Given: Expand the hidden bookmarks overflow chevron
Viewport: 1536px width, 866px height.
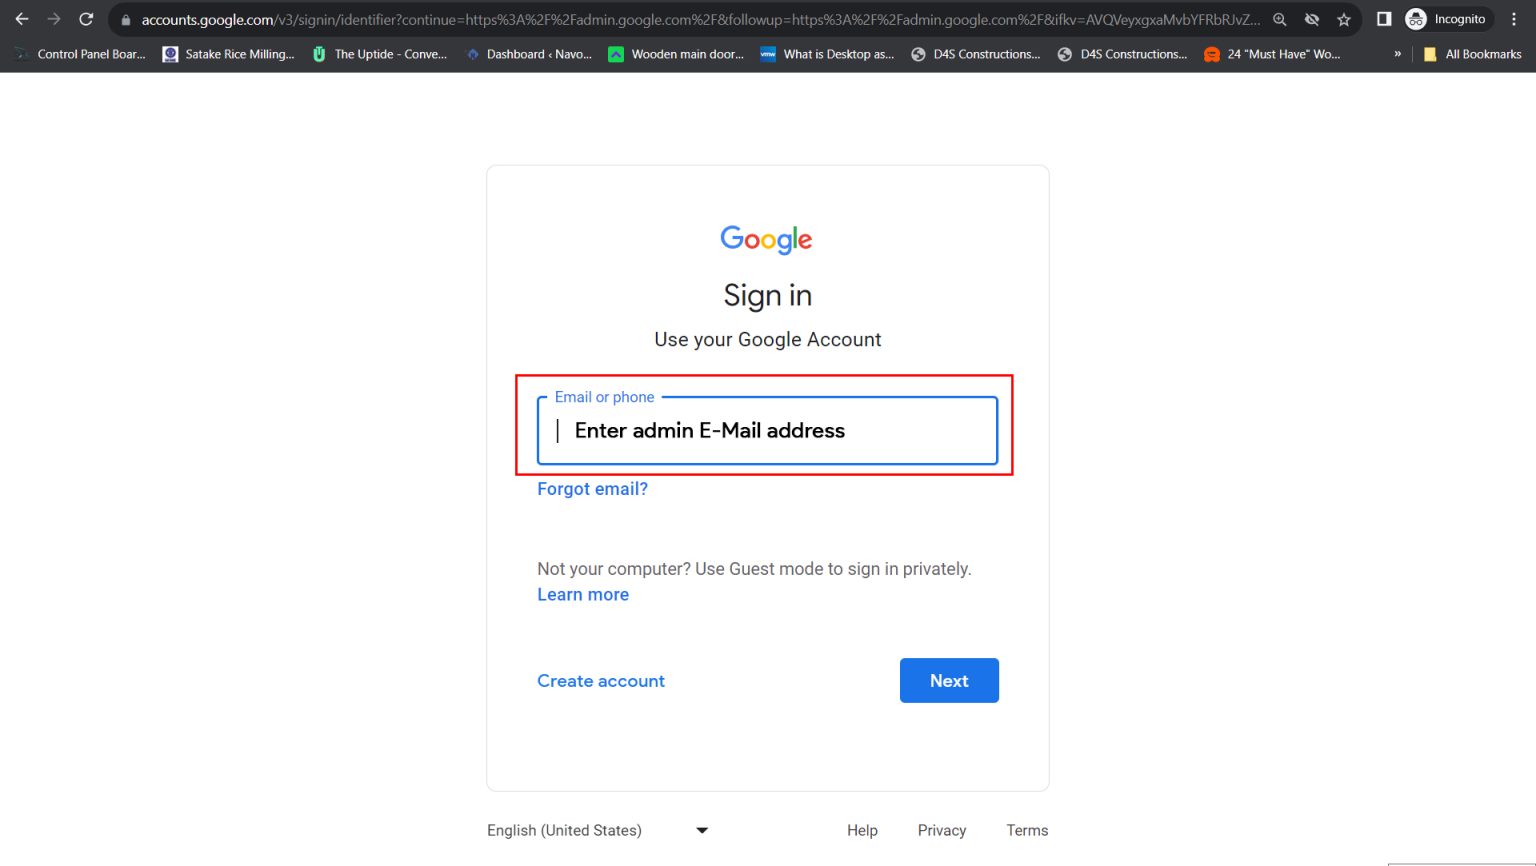Looking at the screenshot, I should point(1397,55).
